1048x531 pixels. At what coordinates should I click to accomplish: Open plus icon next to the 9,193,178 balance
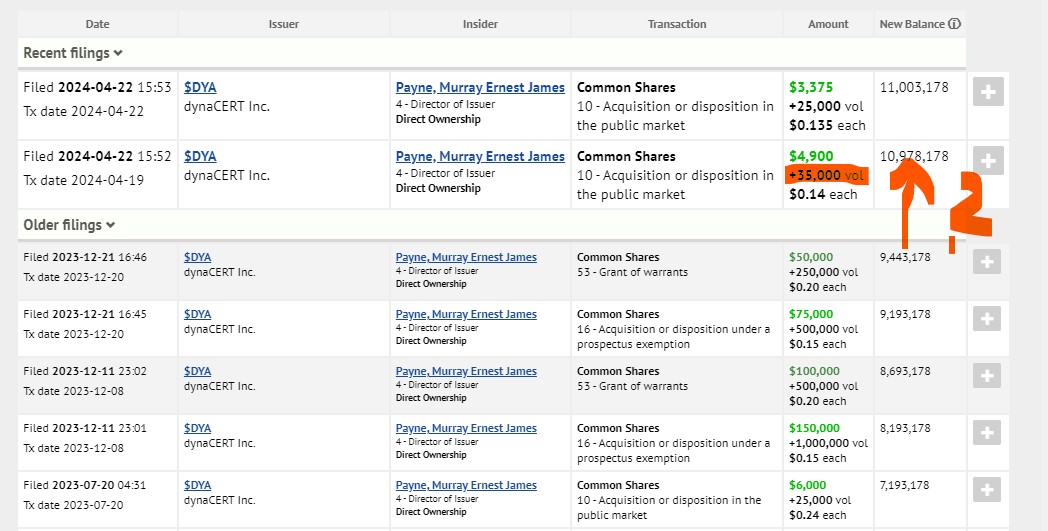coord(987,319)
